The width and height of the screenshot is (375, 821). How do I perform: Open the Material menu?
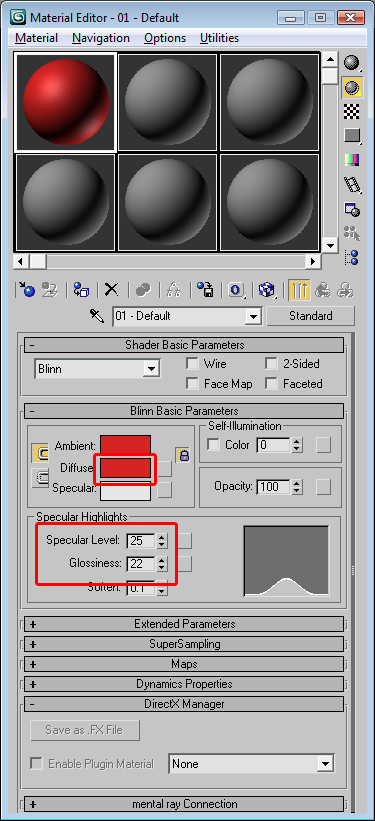37,38
